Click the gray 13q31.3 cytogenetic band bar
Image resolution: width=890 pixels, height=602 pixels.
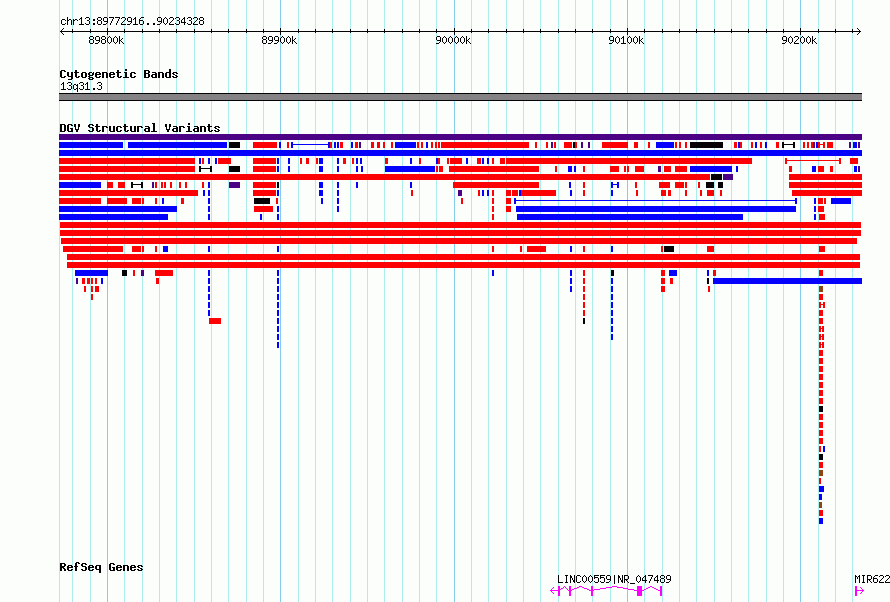pyautogui.click(x=460, y=97)
